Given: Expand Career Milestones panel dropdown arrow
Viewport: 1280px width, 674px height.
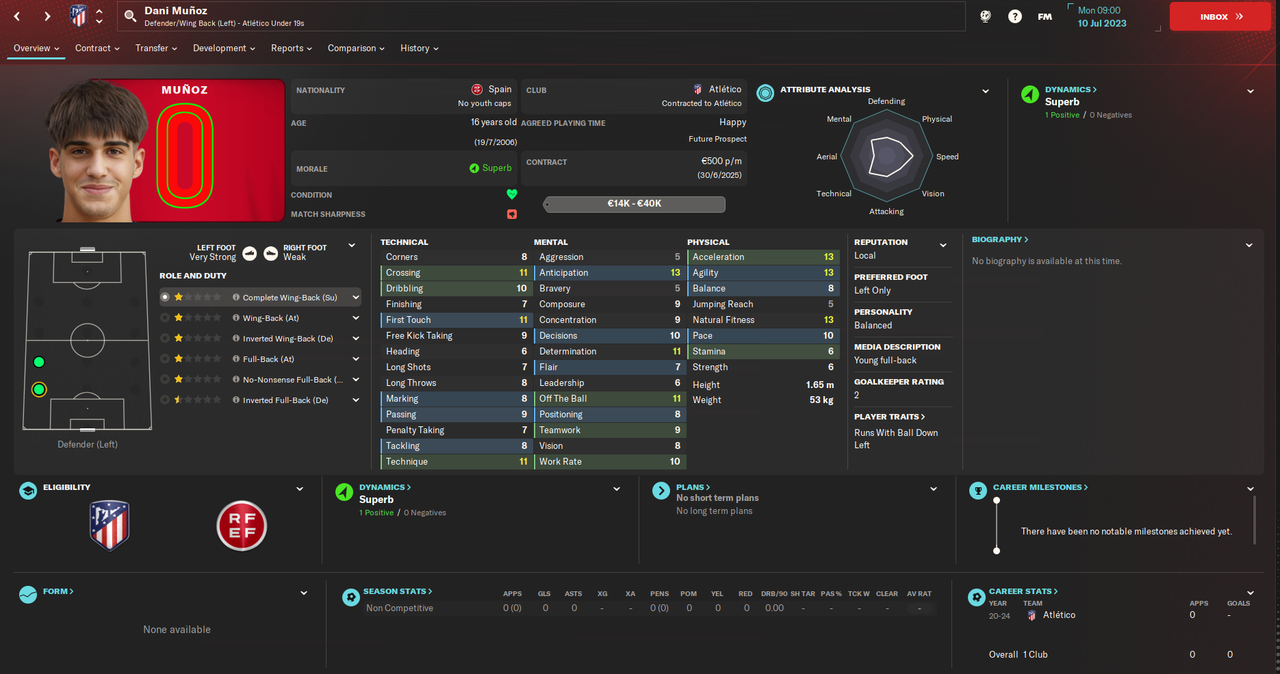Looking at the screenshot, I should (1250, 489).
